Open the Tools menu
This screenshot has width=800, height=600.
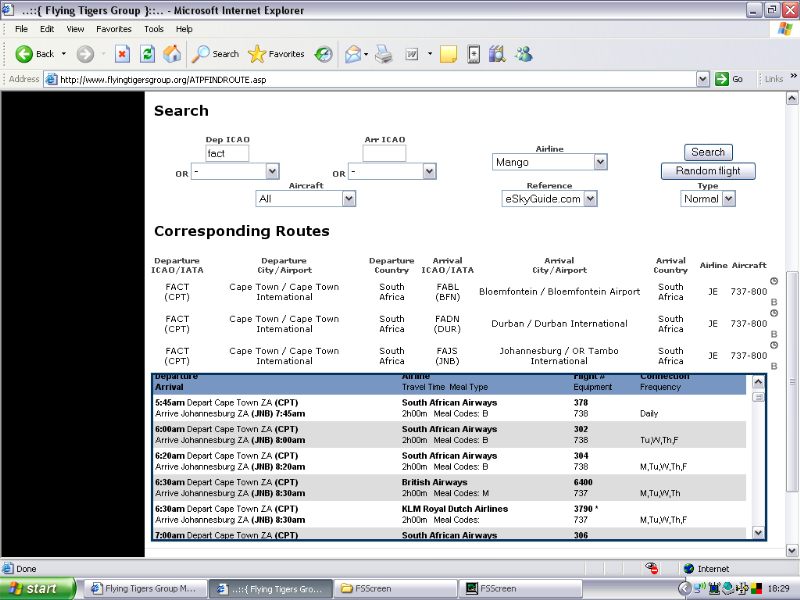[x=153, y=29]
